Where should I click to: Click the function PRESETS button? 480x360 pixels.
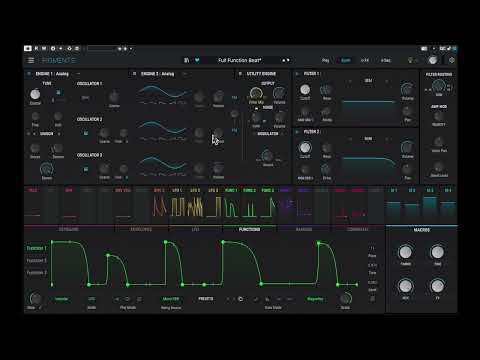click(206, 299)
